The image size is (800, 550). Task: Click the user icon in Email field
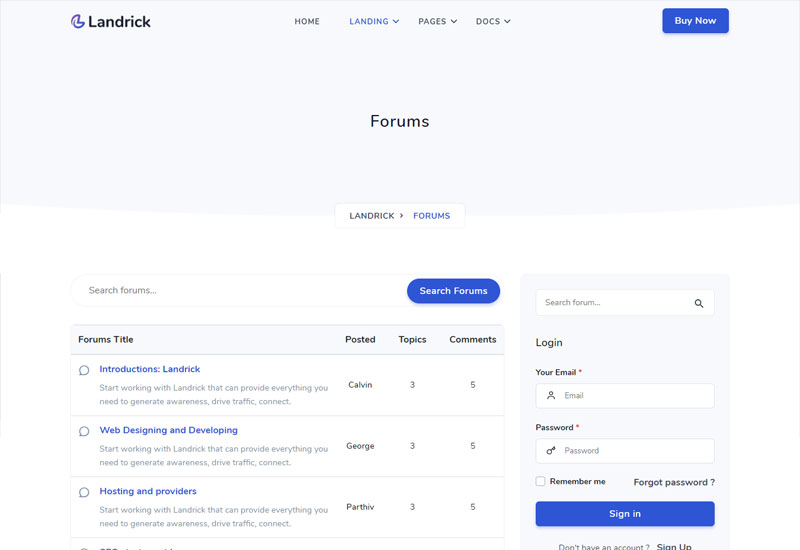pos(551,396)
